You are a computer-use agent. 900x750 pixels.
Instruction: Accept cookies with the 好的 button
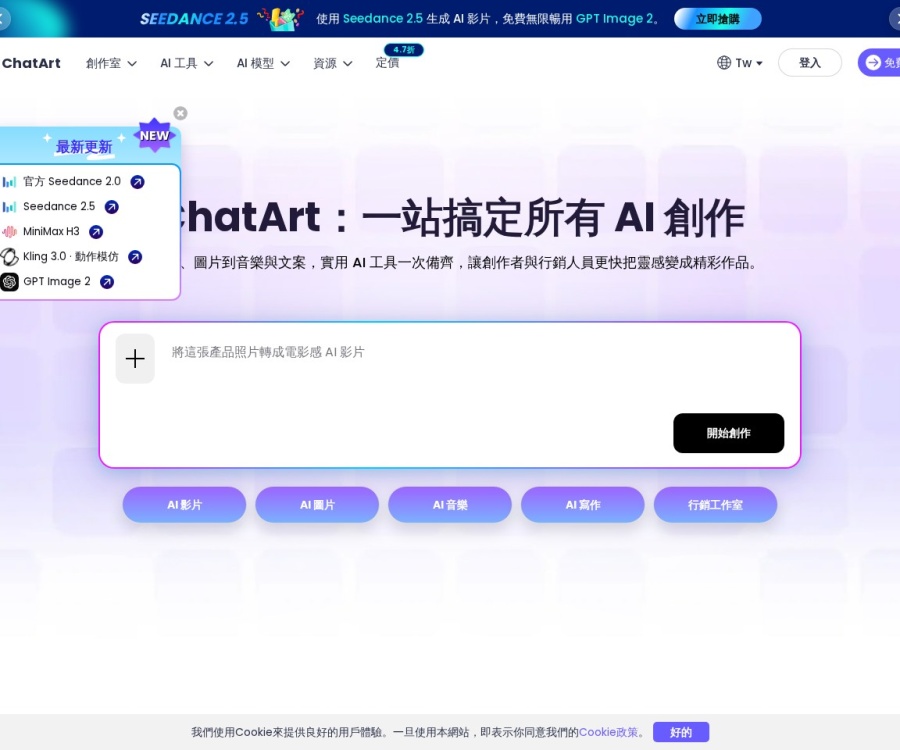click(681, 732)
